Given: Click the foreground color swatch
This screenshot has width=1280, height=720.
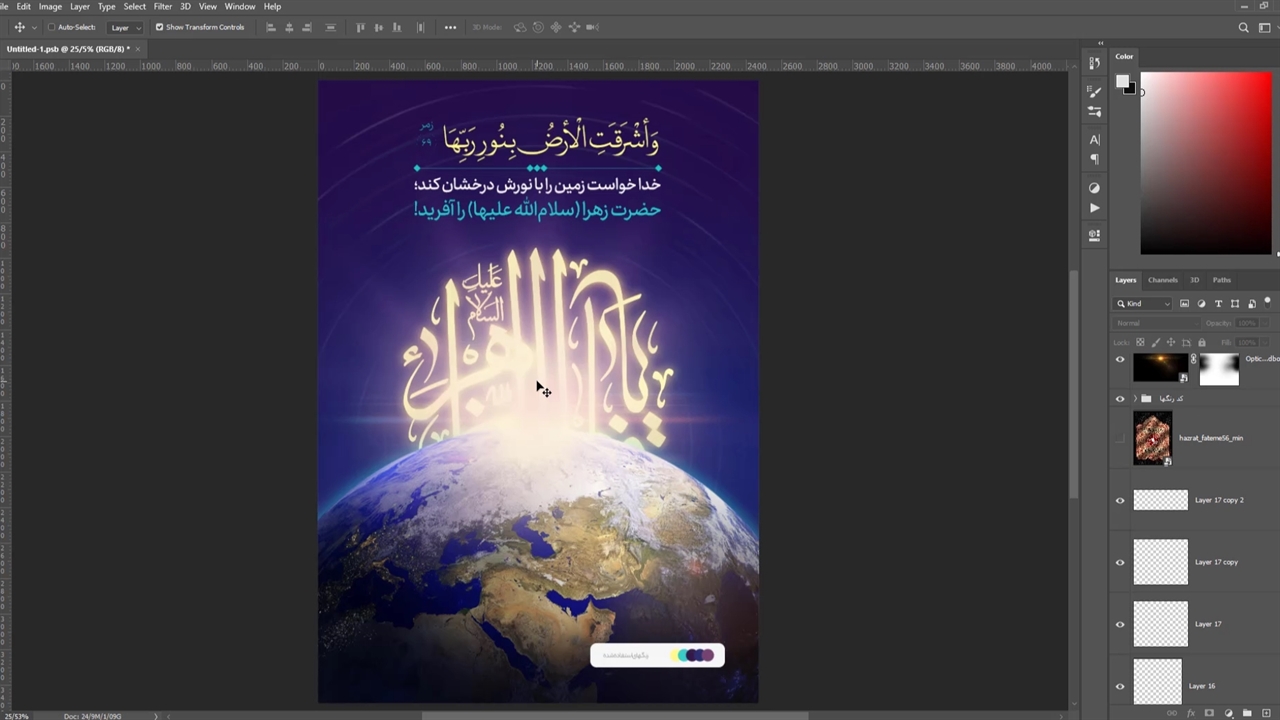Looking at the screenshot, I should click(x=1122, y=81).
